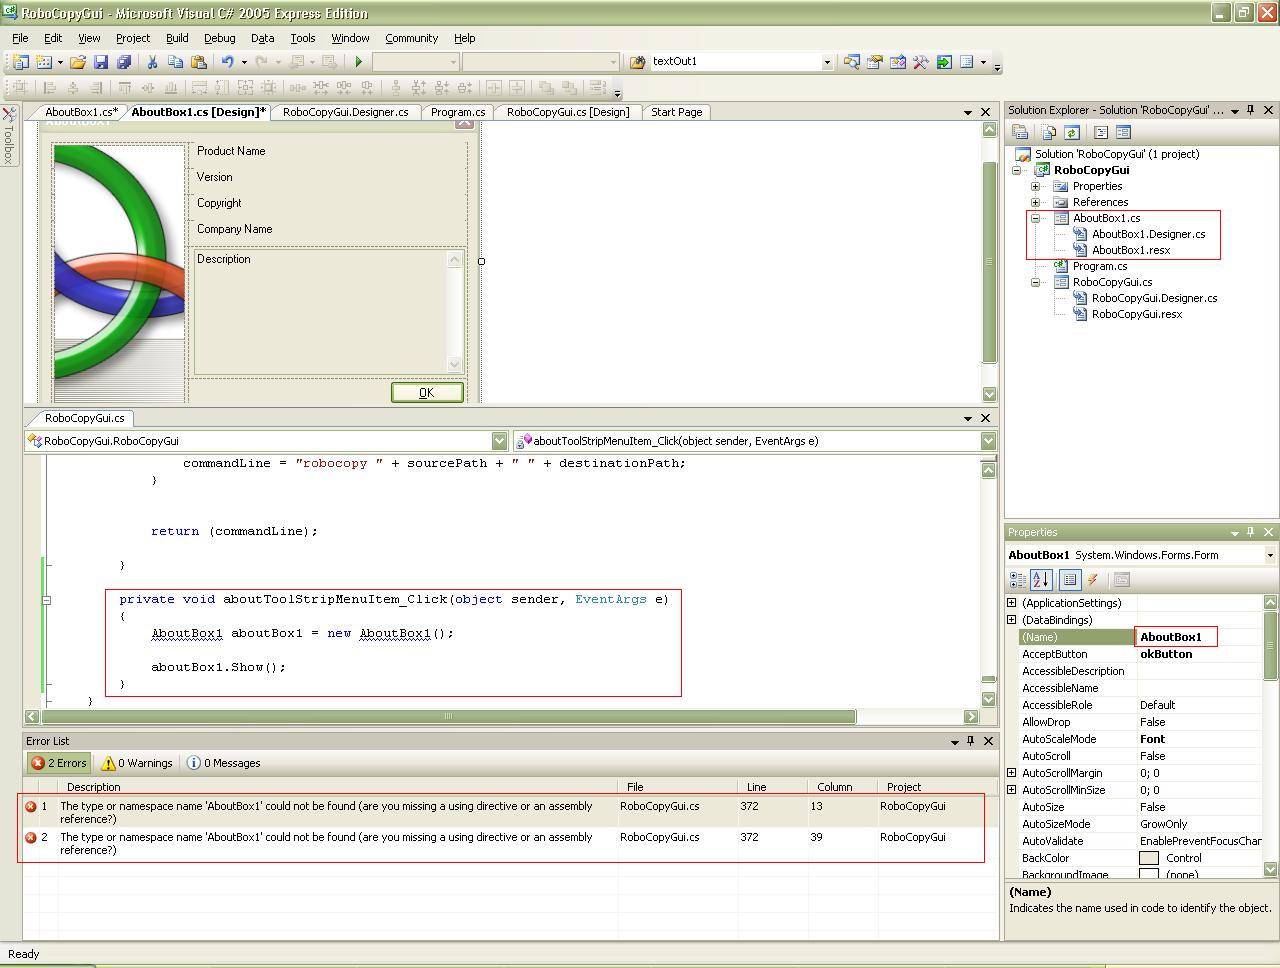Viewport: 1280px width, 968px height.
Task: Click the Save All icon
Action: 123,62
